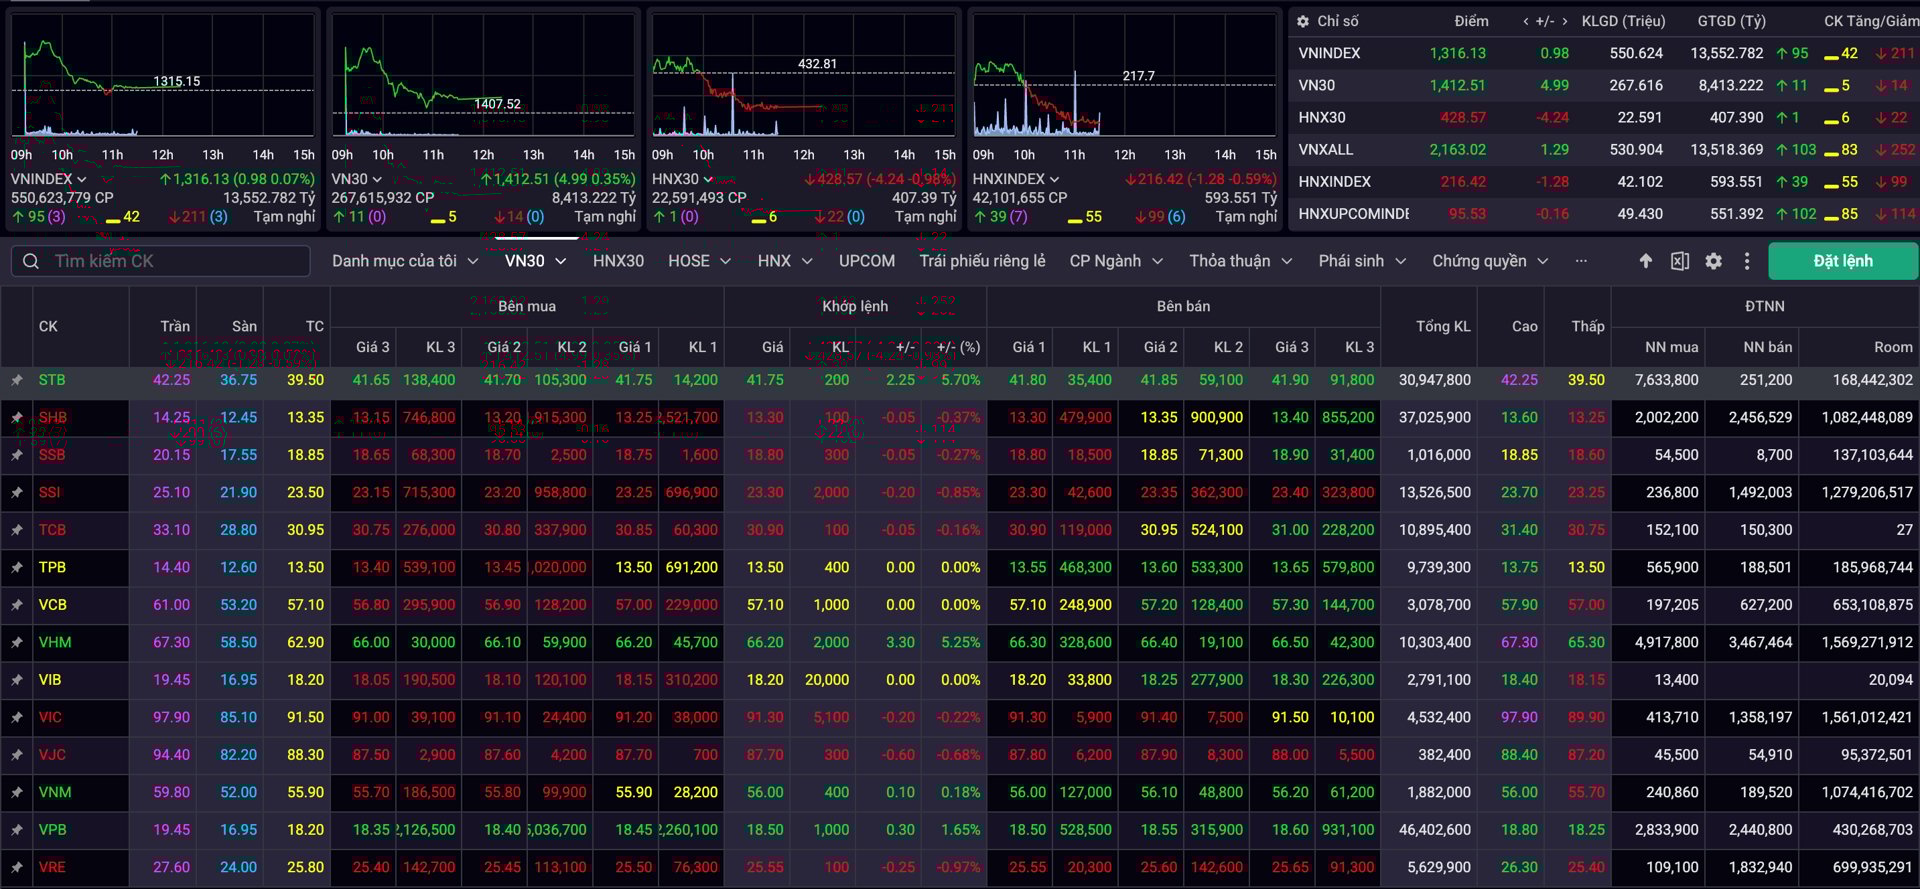The height and width of the screenshot is (889, 1920).
Task: Click VNM stock symbol
Action: coord(55,792)
